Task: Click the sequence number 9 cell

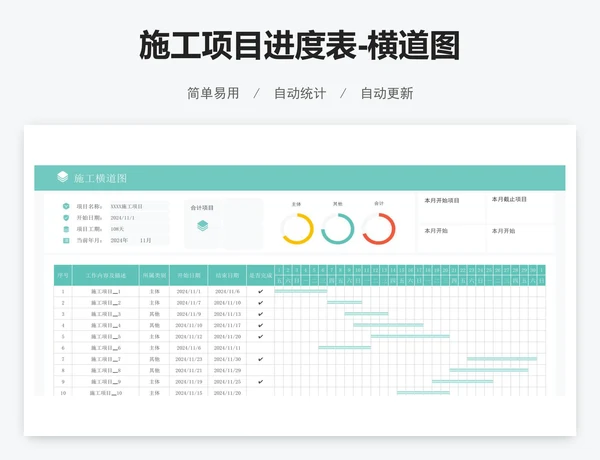Action: click(63, 382)
